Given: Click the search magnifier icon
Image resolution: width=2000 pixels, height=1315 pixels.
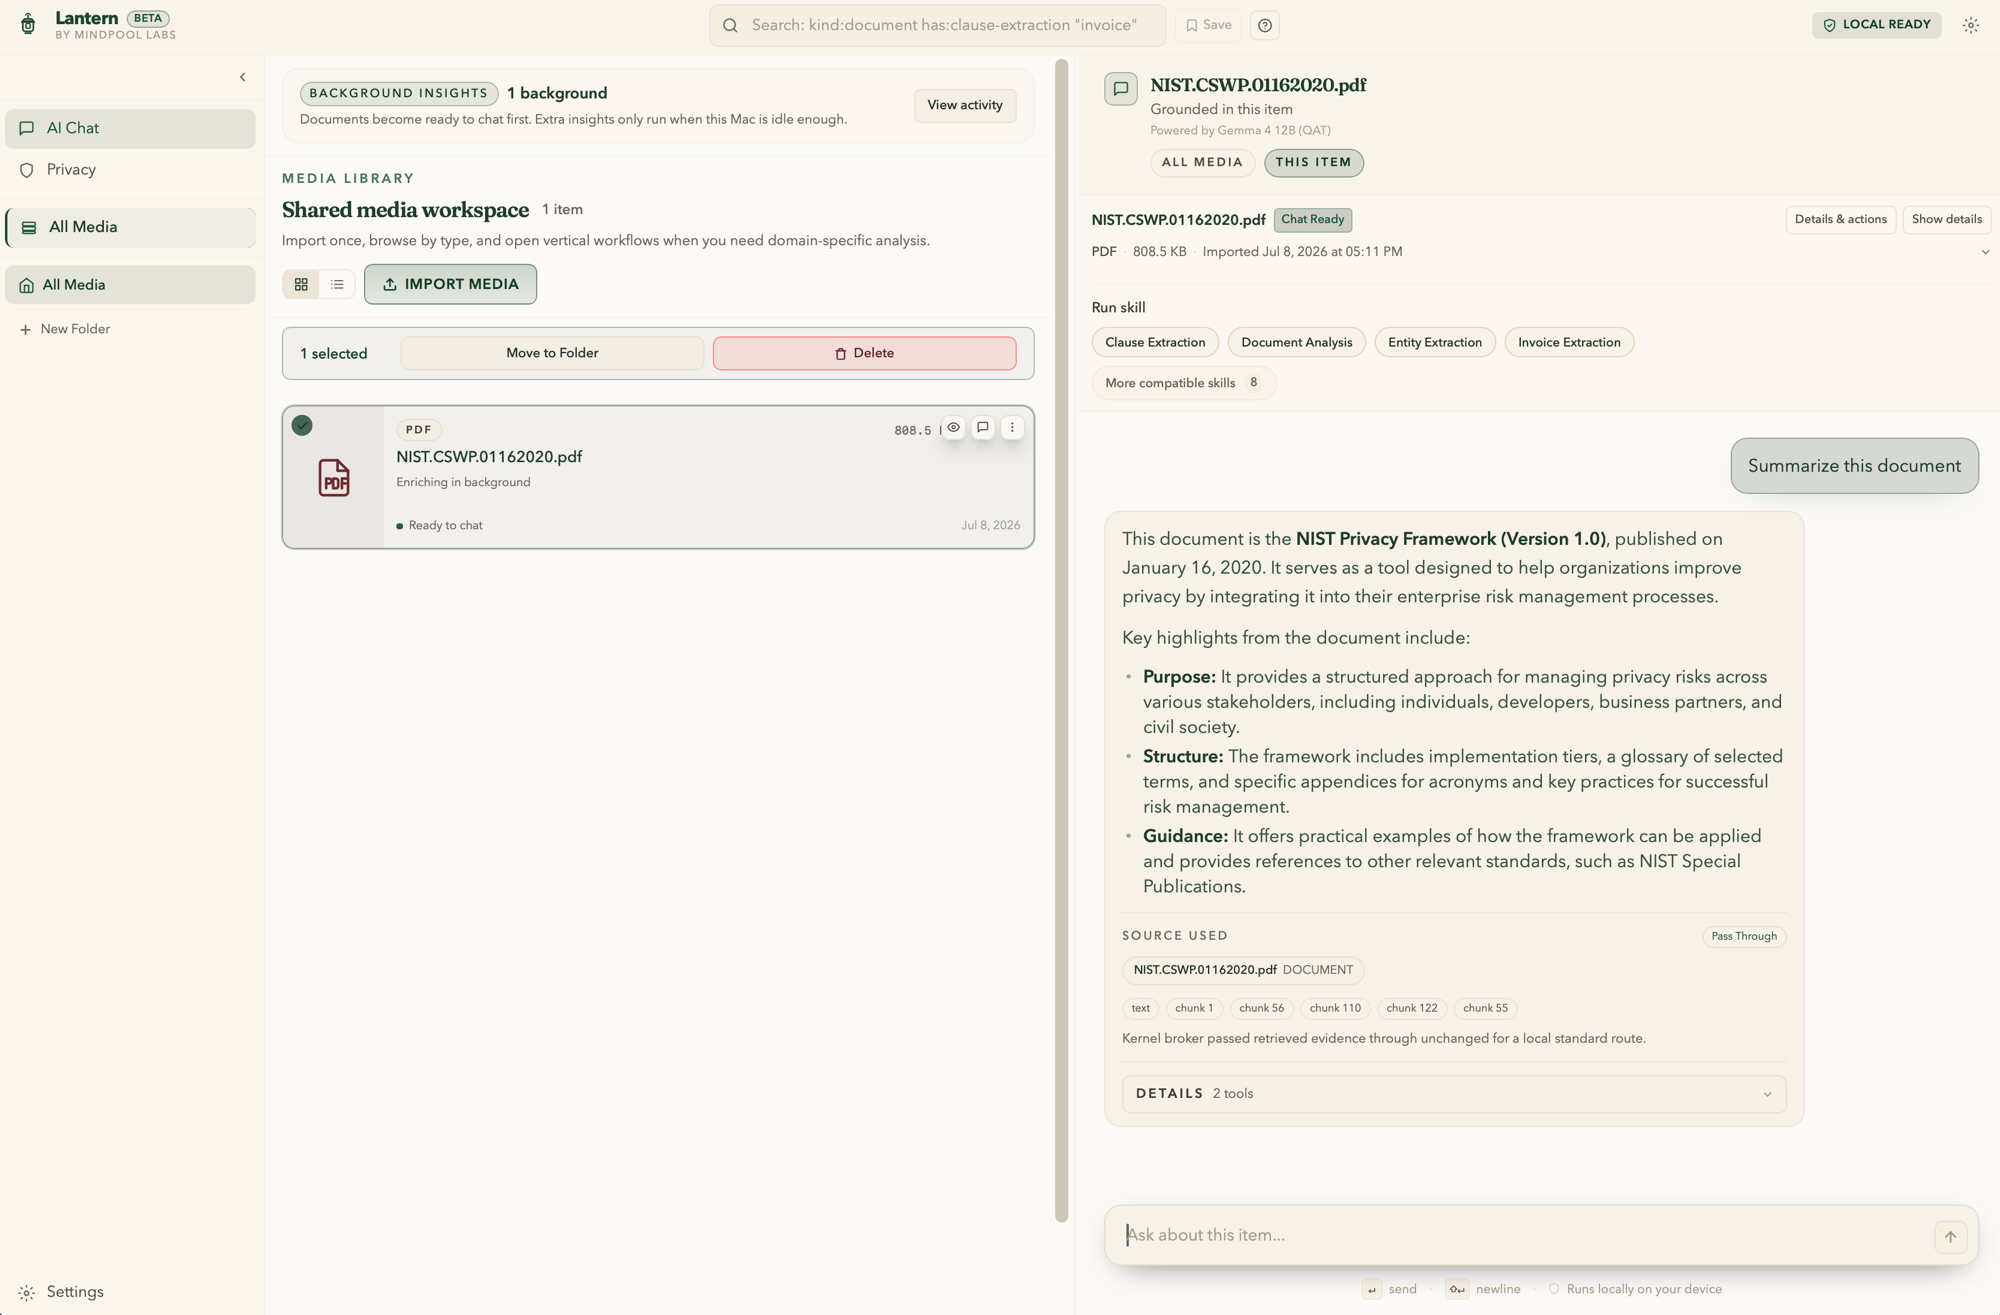Looking at the screenshot, I should (x=730, y=26).
